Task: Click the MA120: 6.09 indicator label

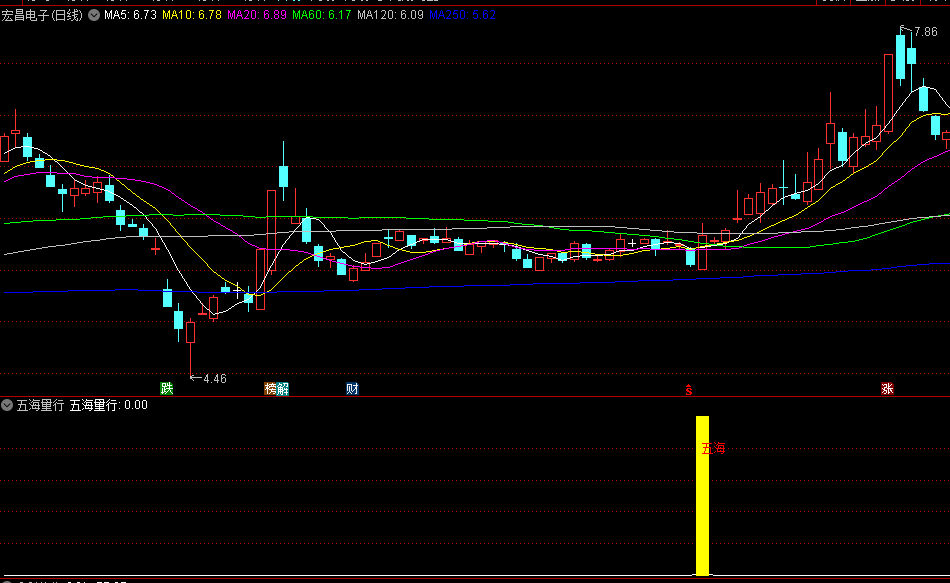Action: [390, 15]
